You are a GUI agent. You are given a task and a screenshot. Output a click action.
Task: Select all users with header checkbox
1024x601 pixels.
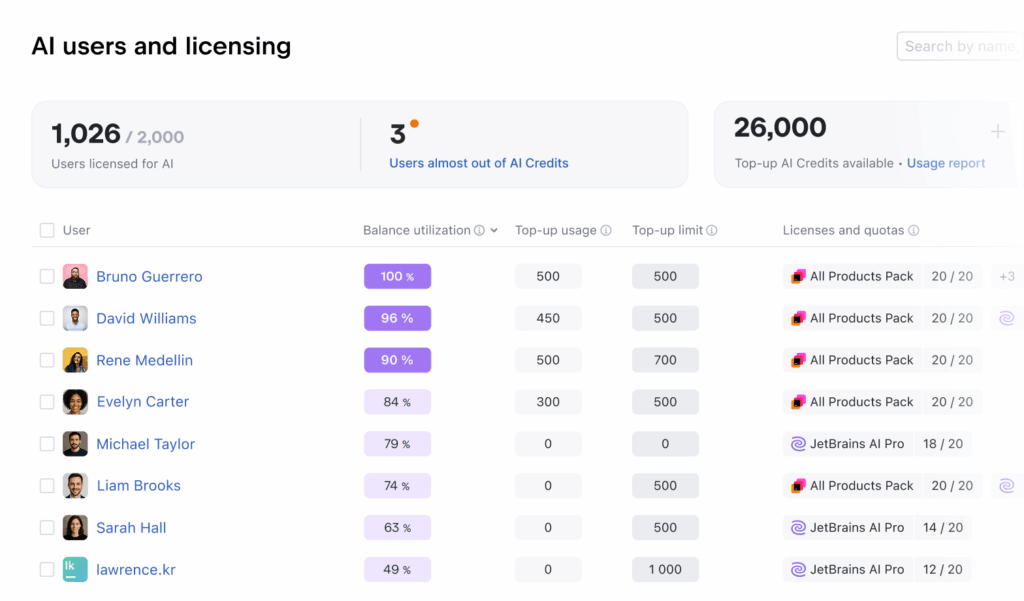(x=47, y=230)
